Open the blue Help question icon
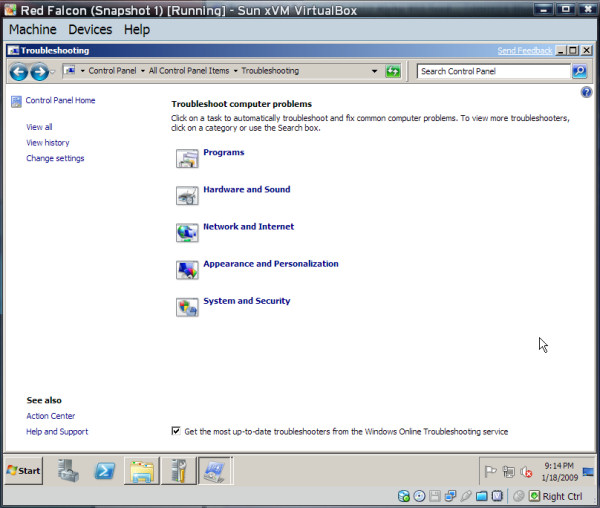 [586, 92]
